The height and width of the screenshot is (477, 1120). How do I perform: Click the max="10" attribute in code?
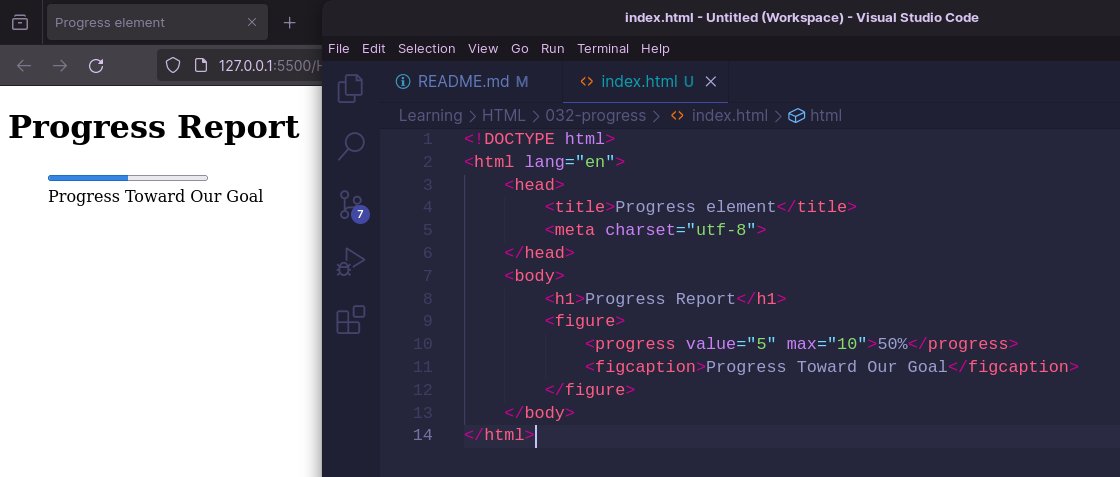(x=826, y=344)
